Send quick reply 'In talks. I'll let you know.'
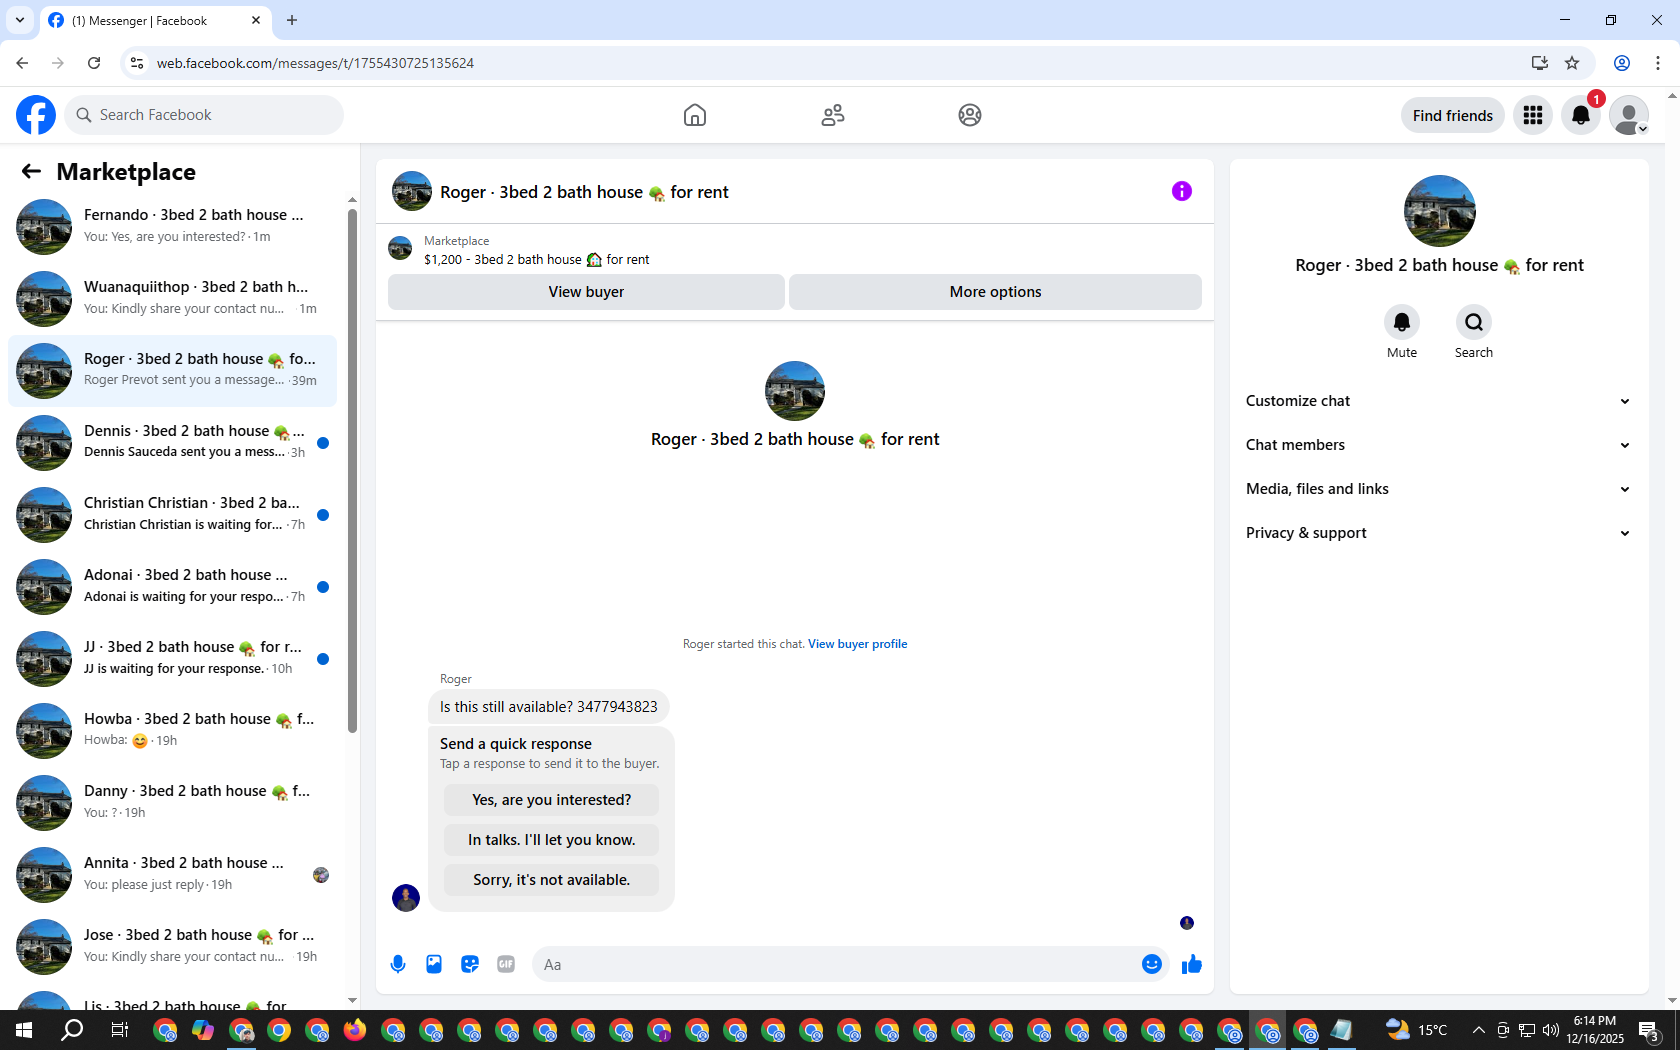Viewport: 1680px width, 1050px height. click(551, 840)
